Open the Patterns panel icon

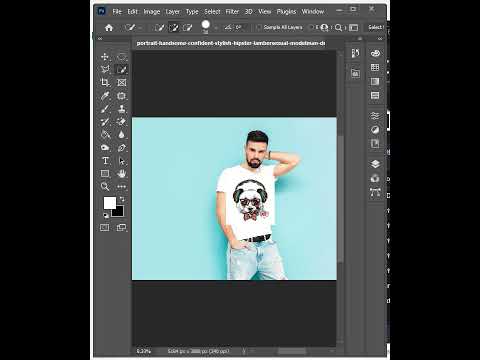pos(375,96)
